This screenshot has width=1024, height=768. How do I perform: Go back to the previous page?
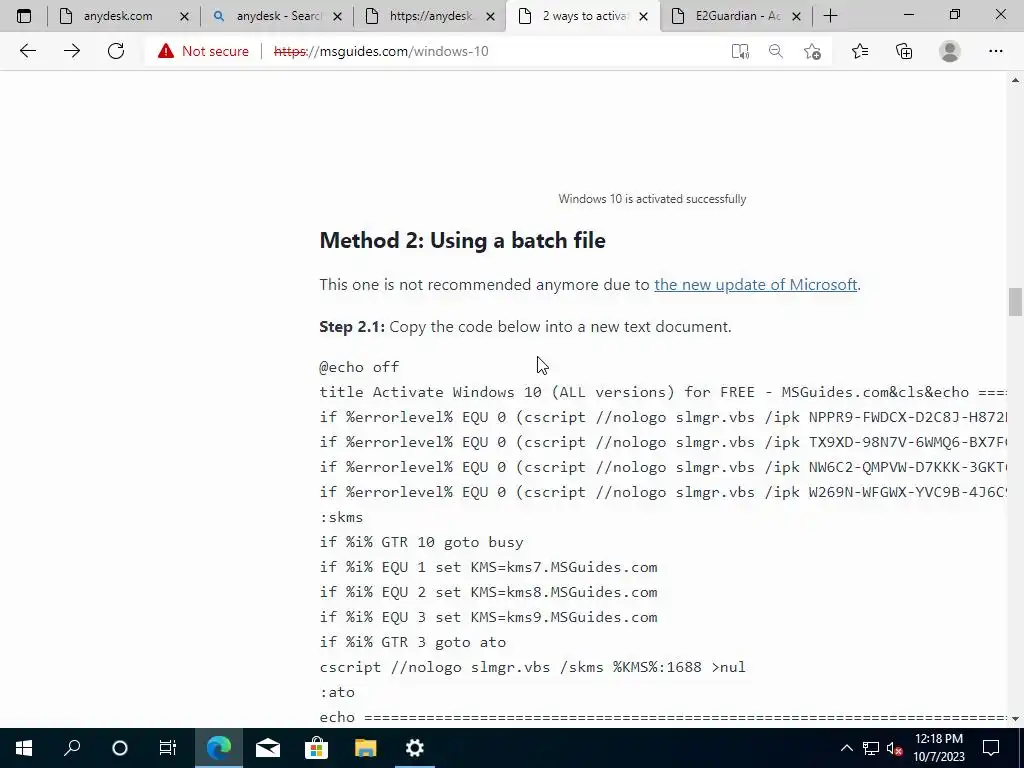[x=27, y=51]
